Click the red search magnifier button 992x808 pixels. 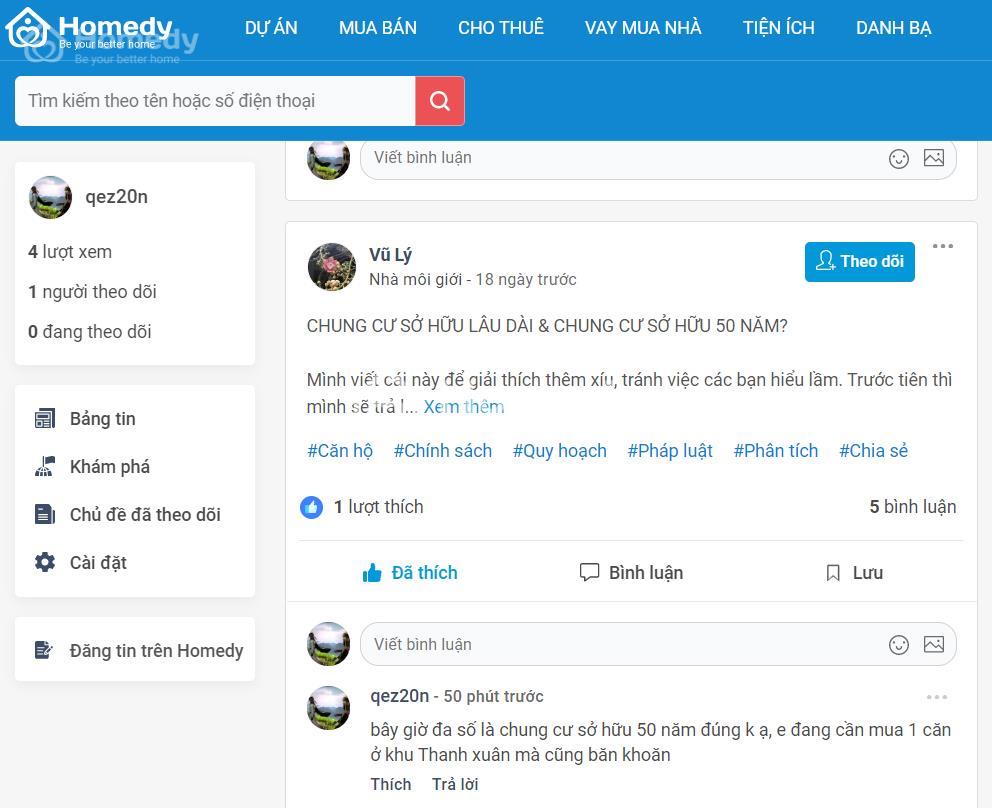tap(440, 101)
